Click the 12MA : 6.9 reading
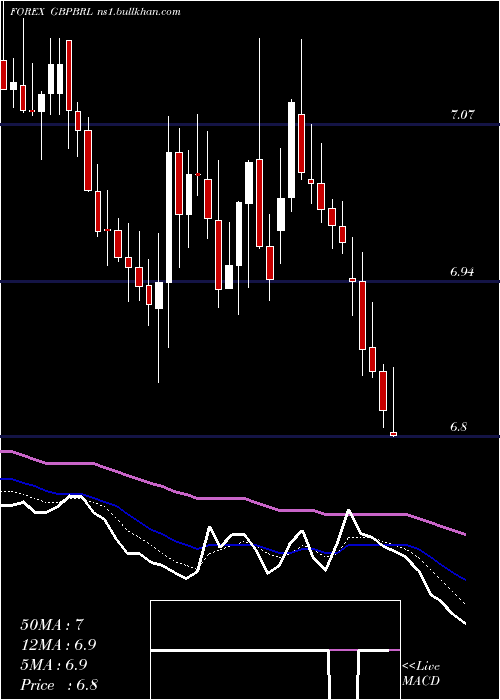This screenshot has width=500, height=700. click(58, 645)
